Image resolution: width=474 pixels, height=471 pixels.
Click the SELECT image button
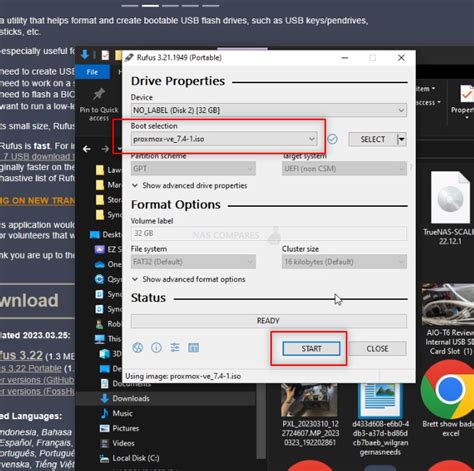[373, 139]
